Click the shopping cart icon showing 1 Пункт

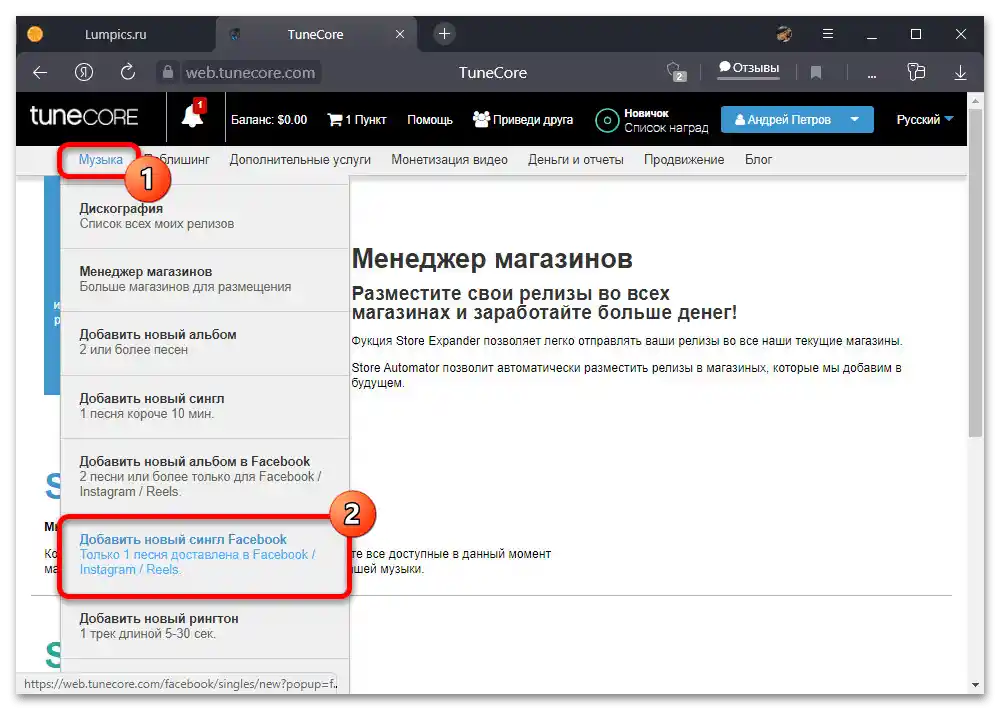click(336, 119)
